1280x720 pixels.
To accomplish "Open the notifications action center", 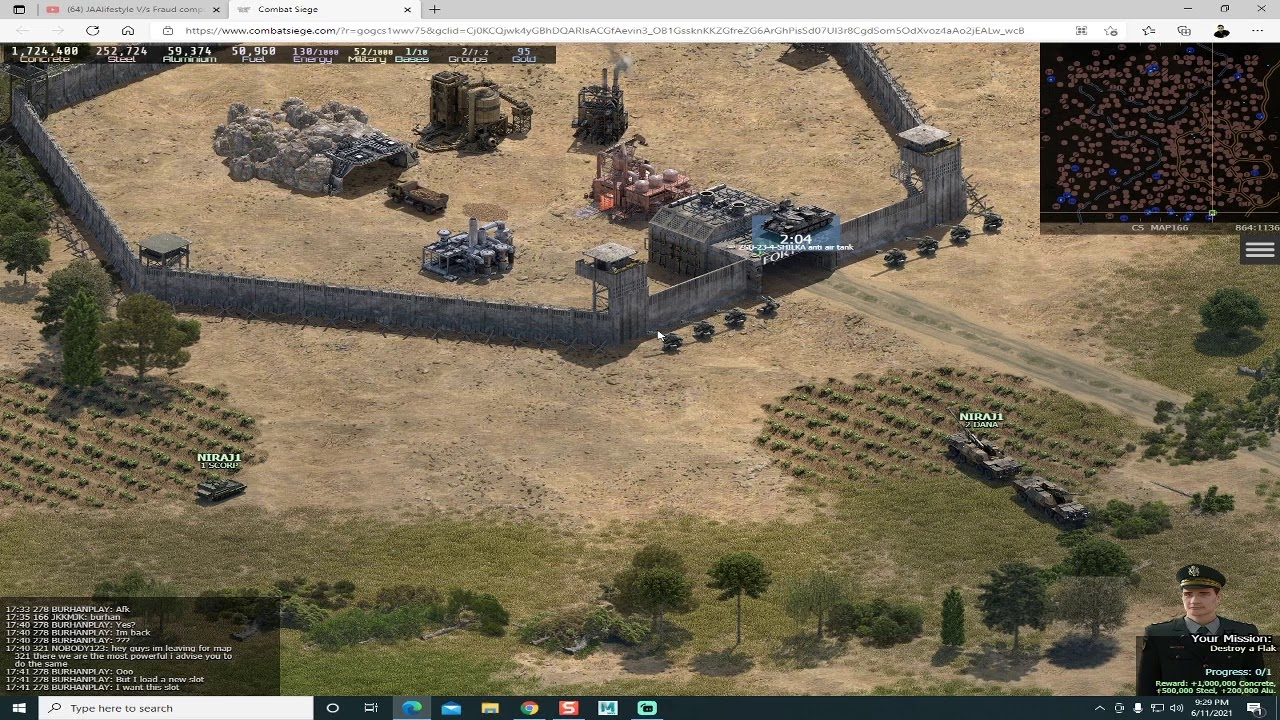I will (1255, 708).
